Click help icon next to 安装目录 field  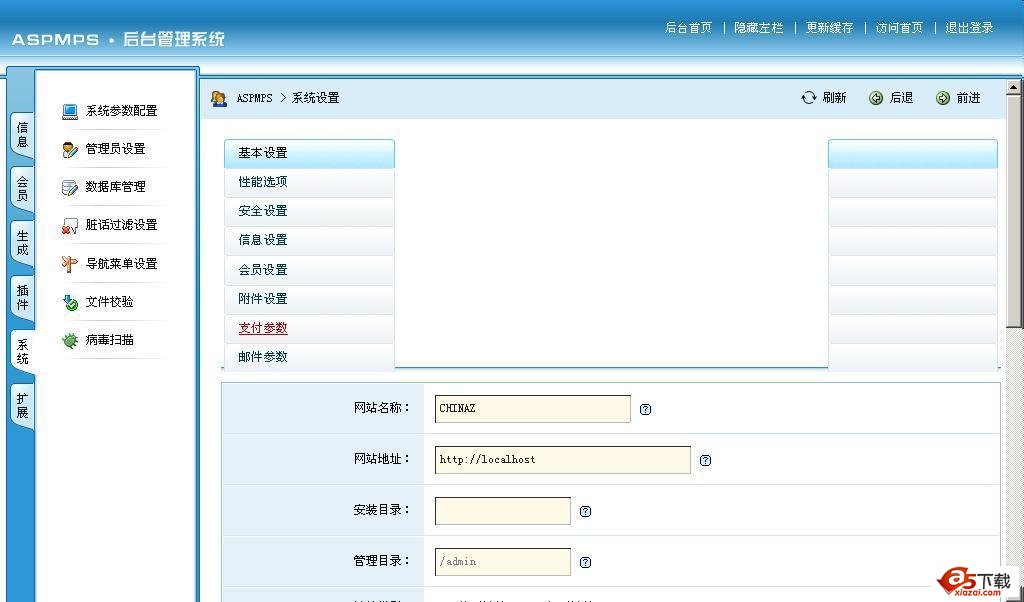(x=585, y=511)
